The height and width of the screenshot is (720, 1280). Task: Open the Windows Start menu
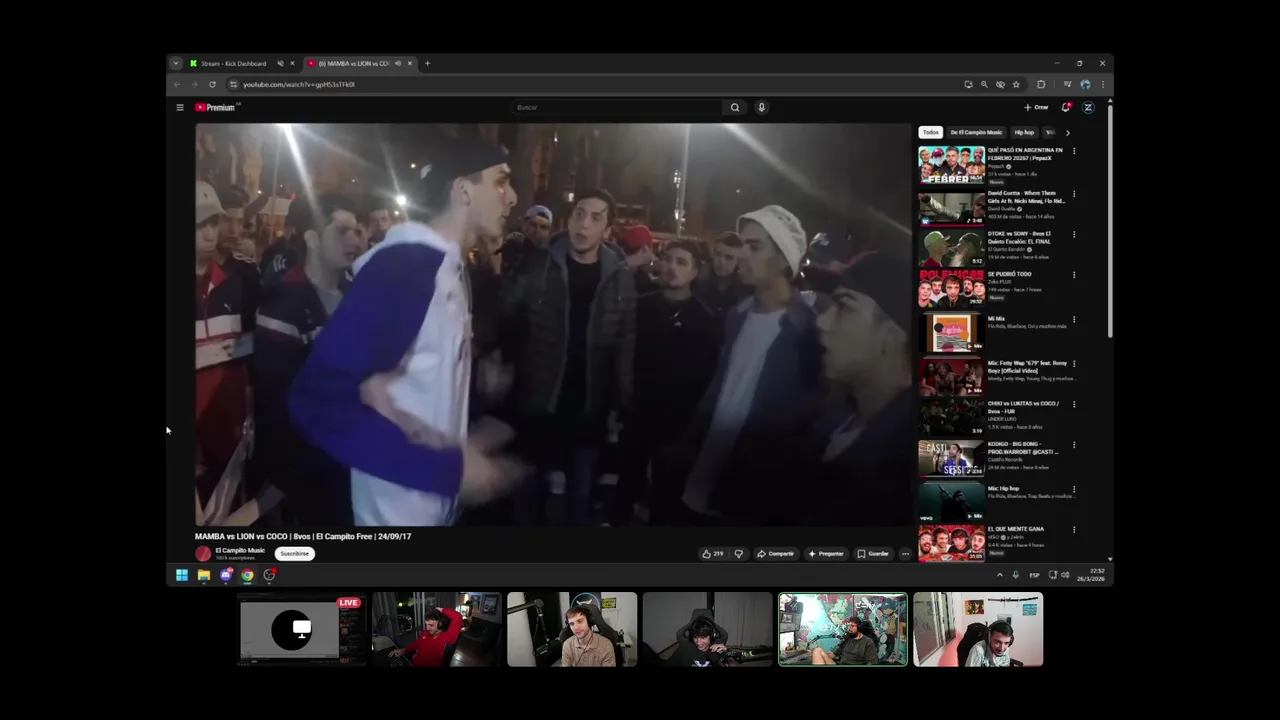pyautogui.click(x=182, y=575)
